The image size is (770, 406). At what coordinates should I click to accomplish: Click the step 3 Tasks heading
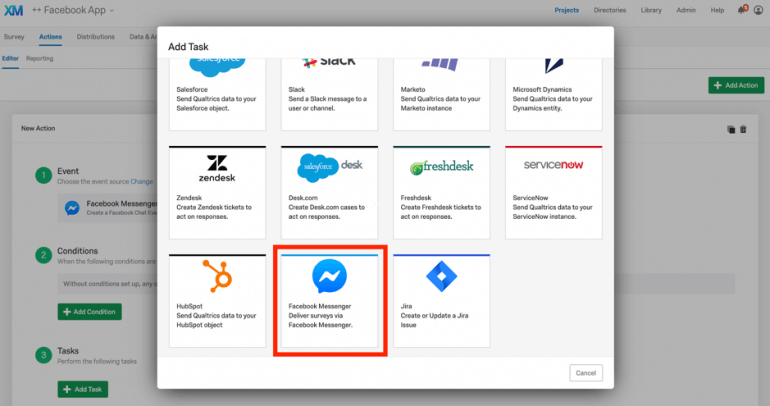pos(68,351)
